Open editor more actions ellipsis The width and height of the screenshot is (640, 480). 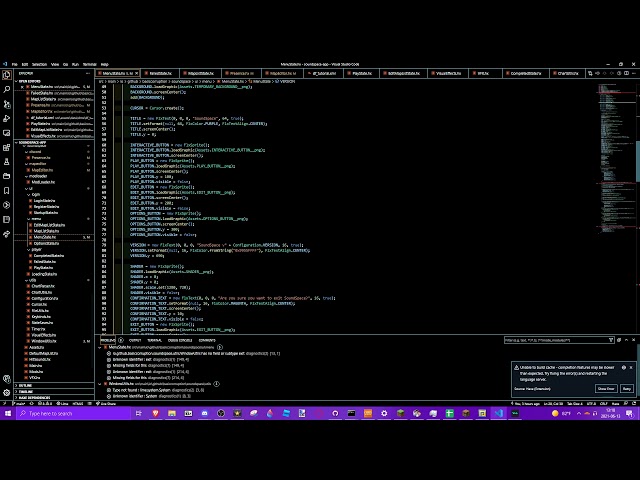tap(634, 73)
